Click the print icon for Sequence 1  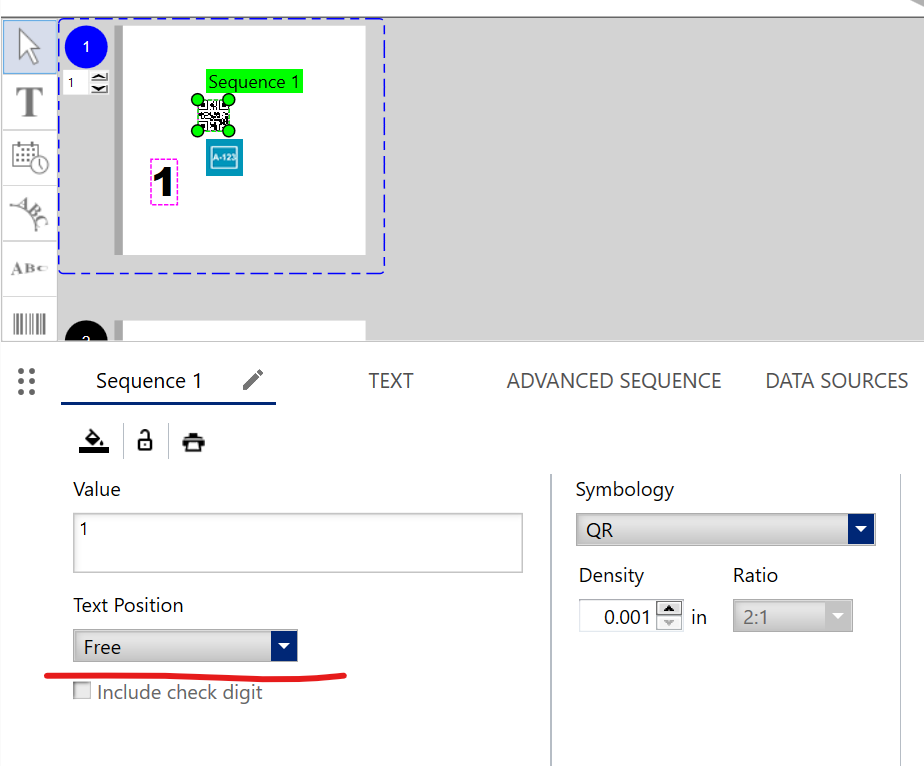[192, 441]
